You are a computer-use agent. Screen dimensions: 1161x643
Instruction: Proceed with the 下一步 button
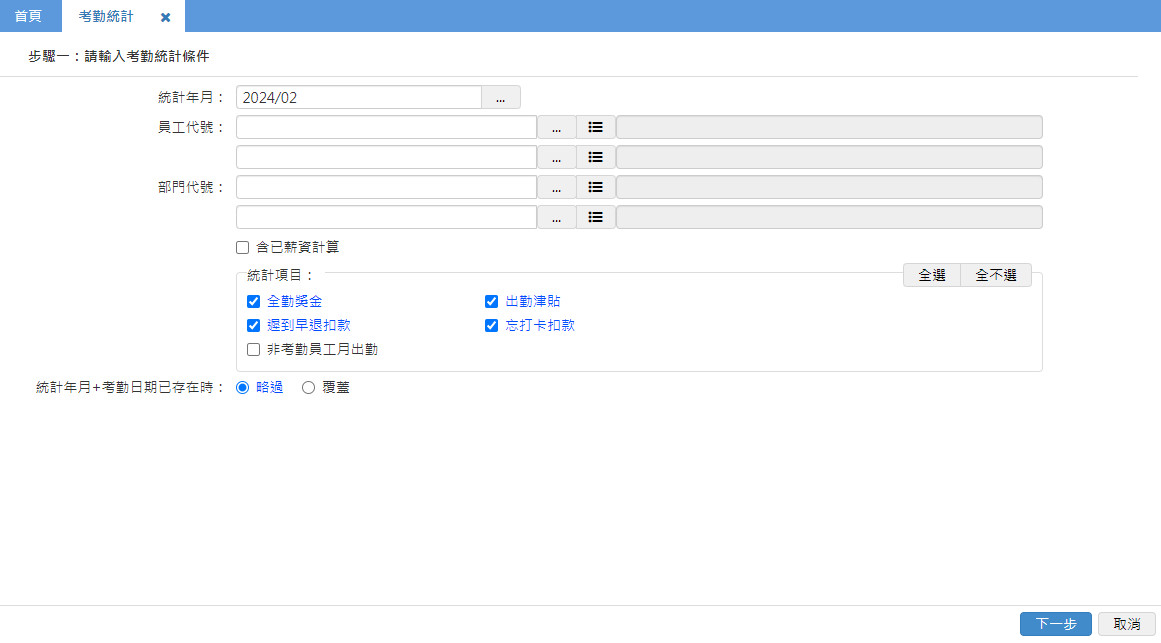1055,624
